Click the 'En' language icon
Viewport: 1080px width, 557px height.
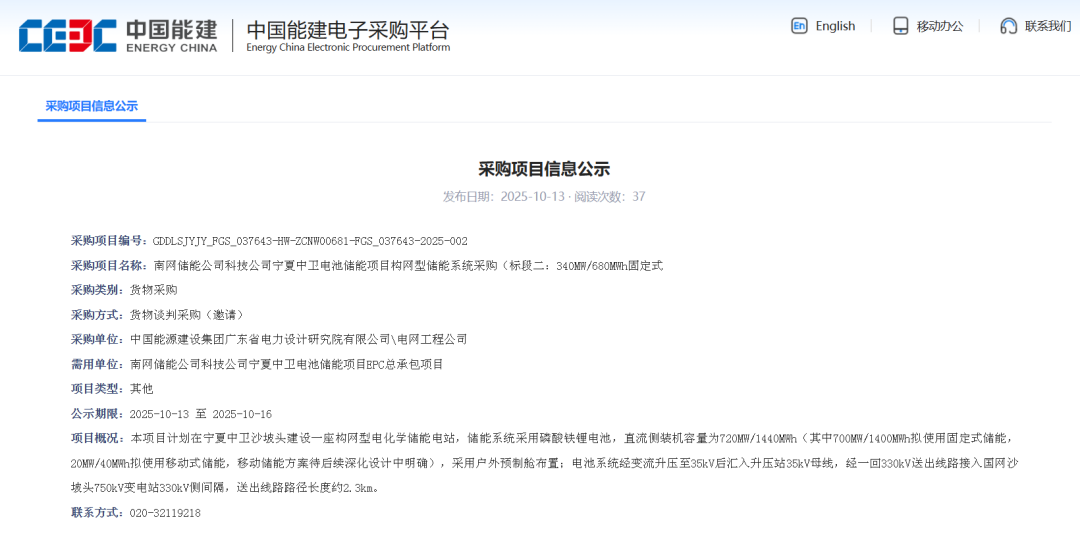click(799, 26)
